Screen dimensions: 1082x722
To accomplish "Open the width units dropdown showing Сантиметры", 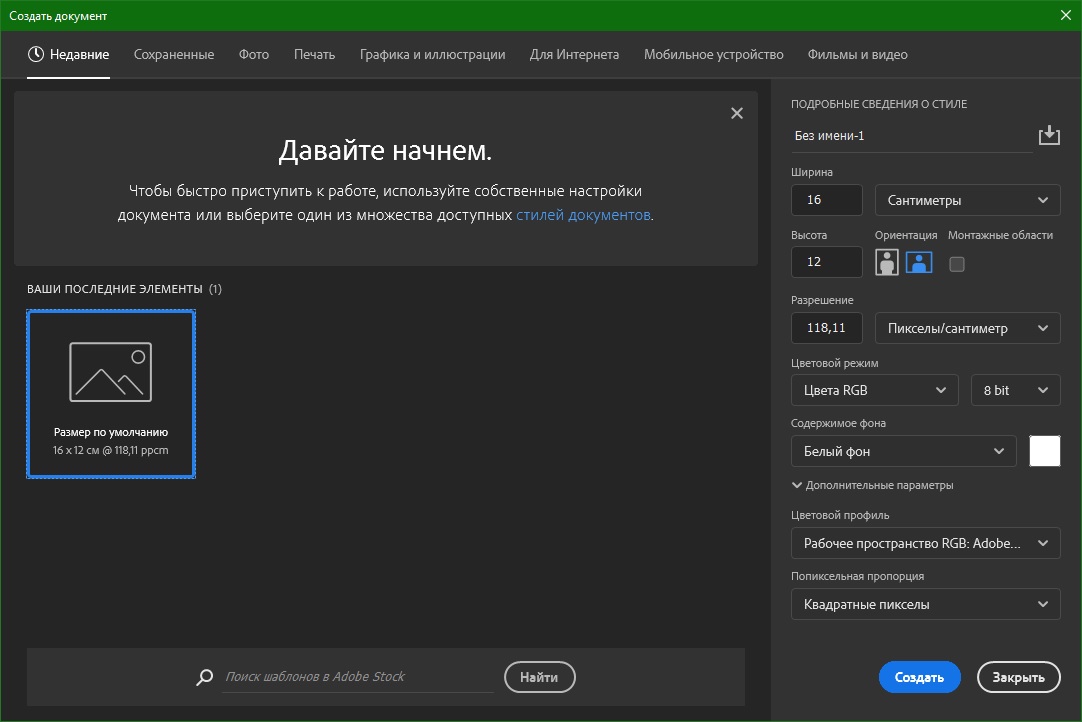I will point(966,199).
